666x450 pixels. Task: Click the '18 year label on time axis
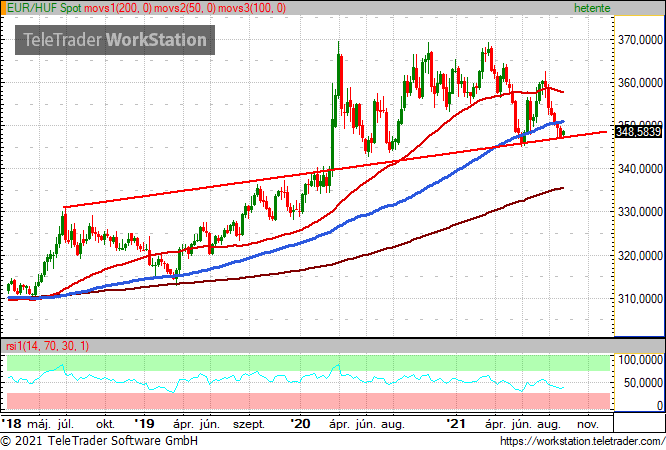11,424
